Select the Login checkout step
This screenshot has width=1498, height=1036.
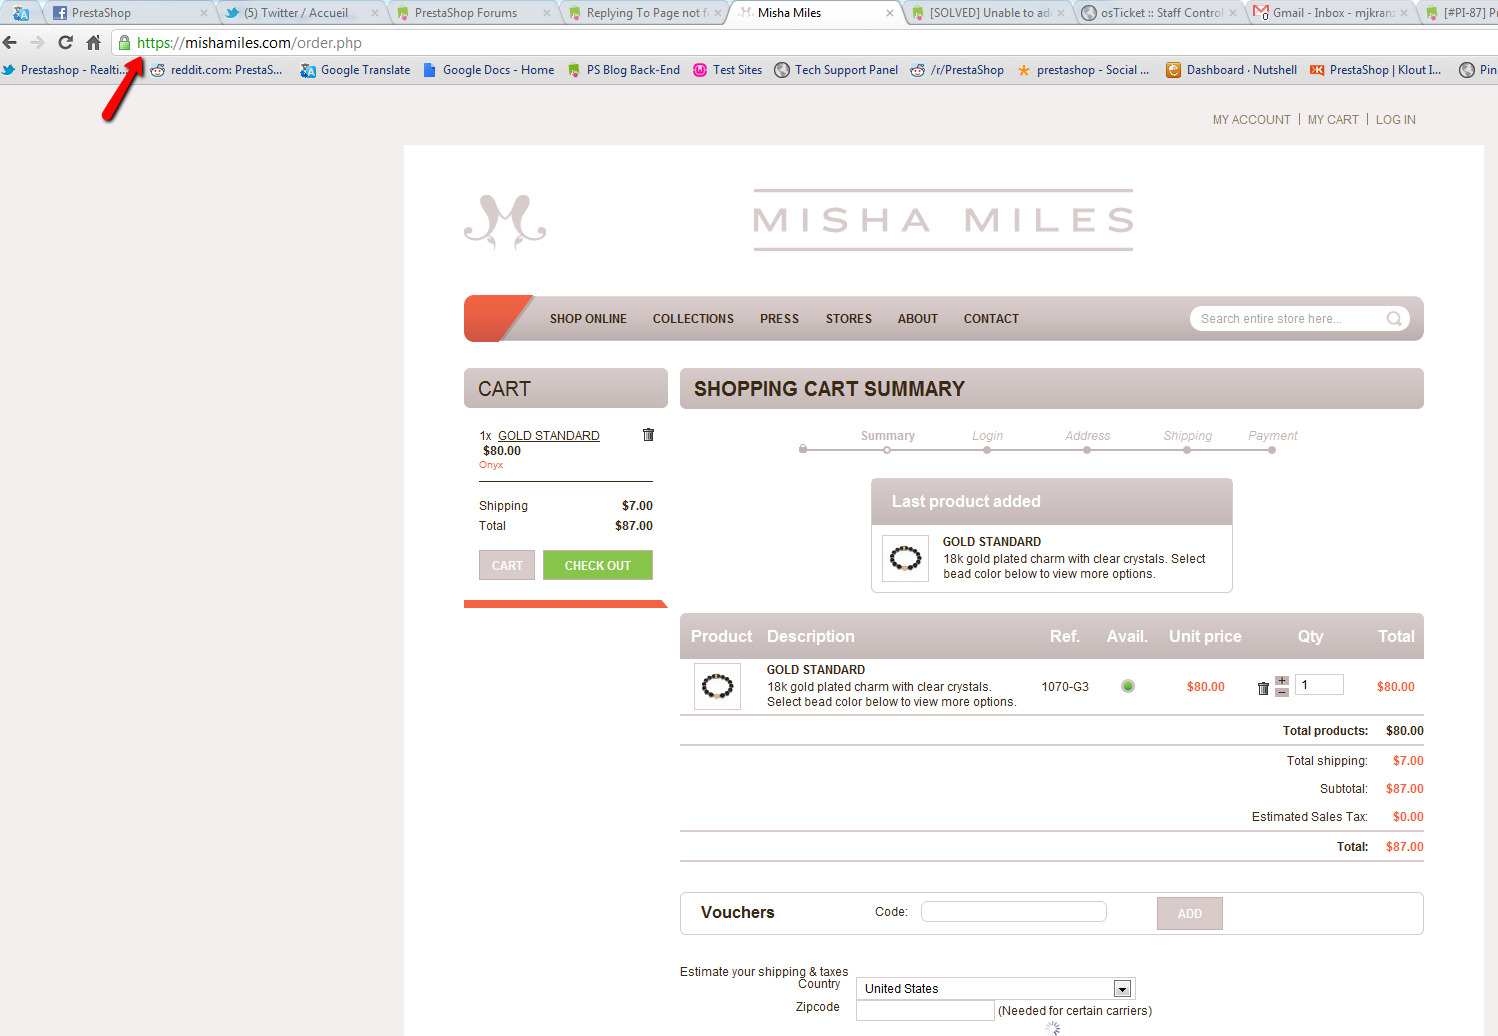[987, 436]
